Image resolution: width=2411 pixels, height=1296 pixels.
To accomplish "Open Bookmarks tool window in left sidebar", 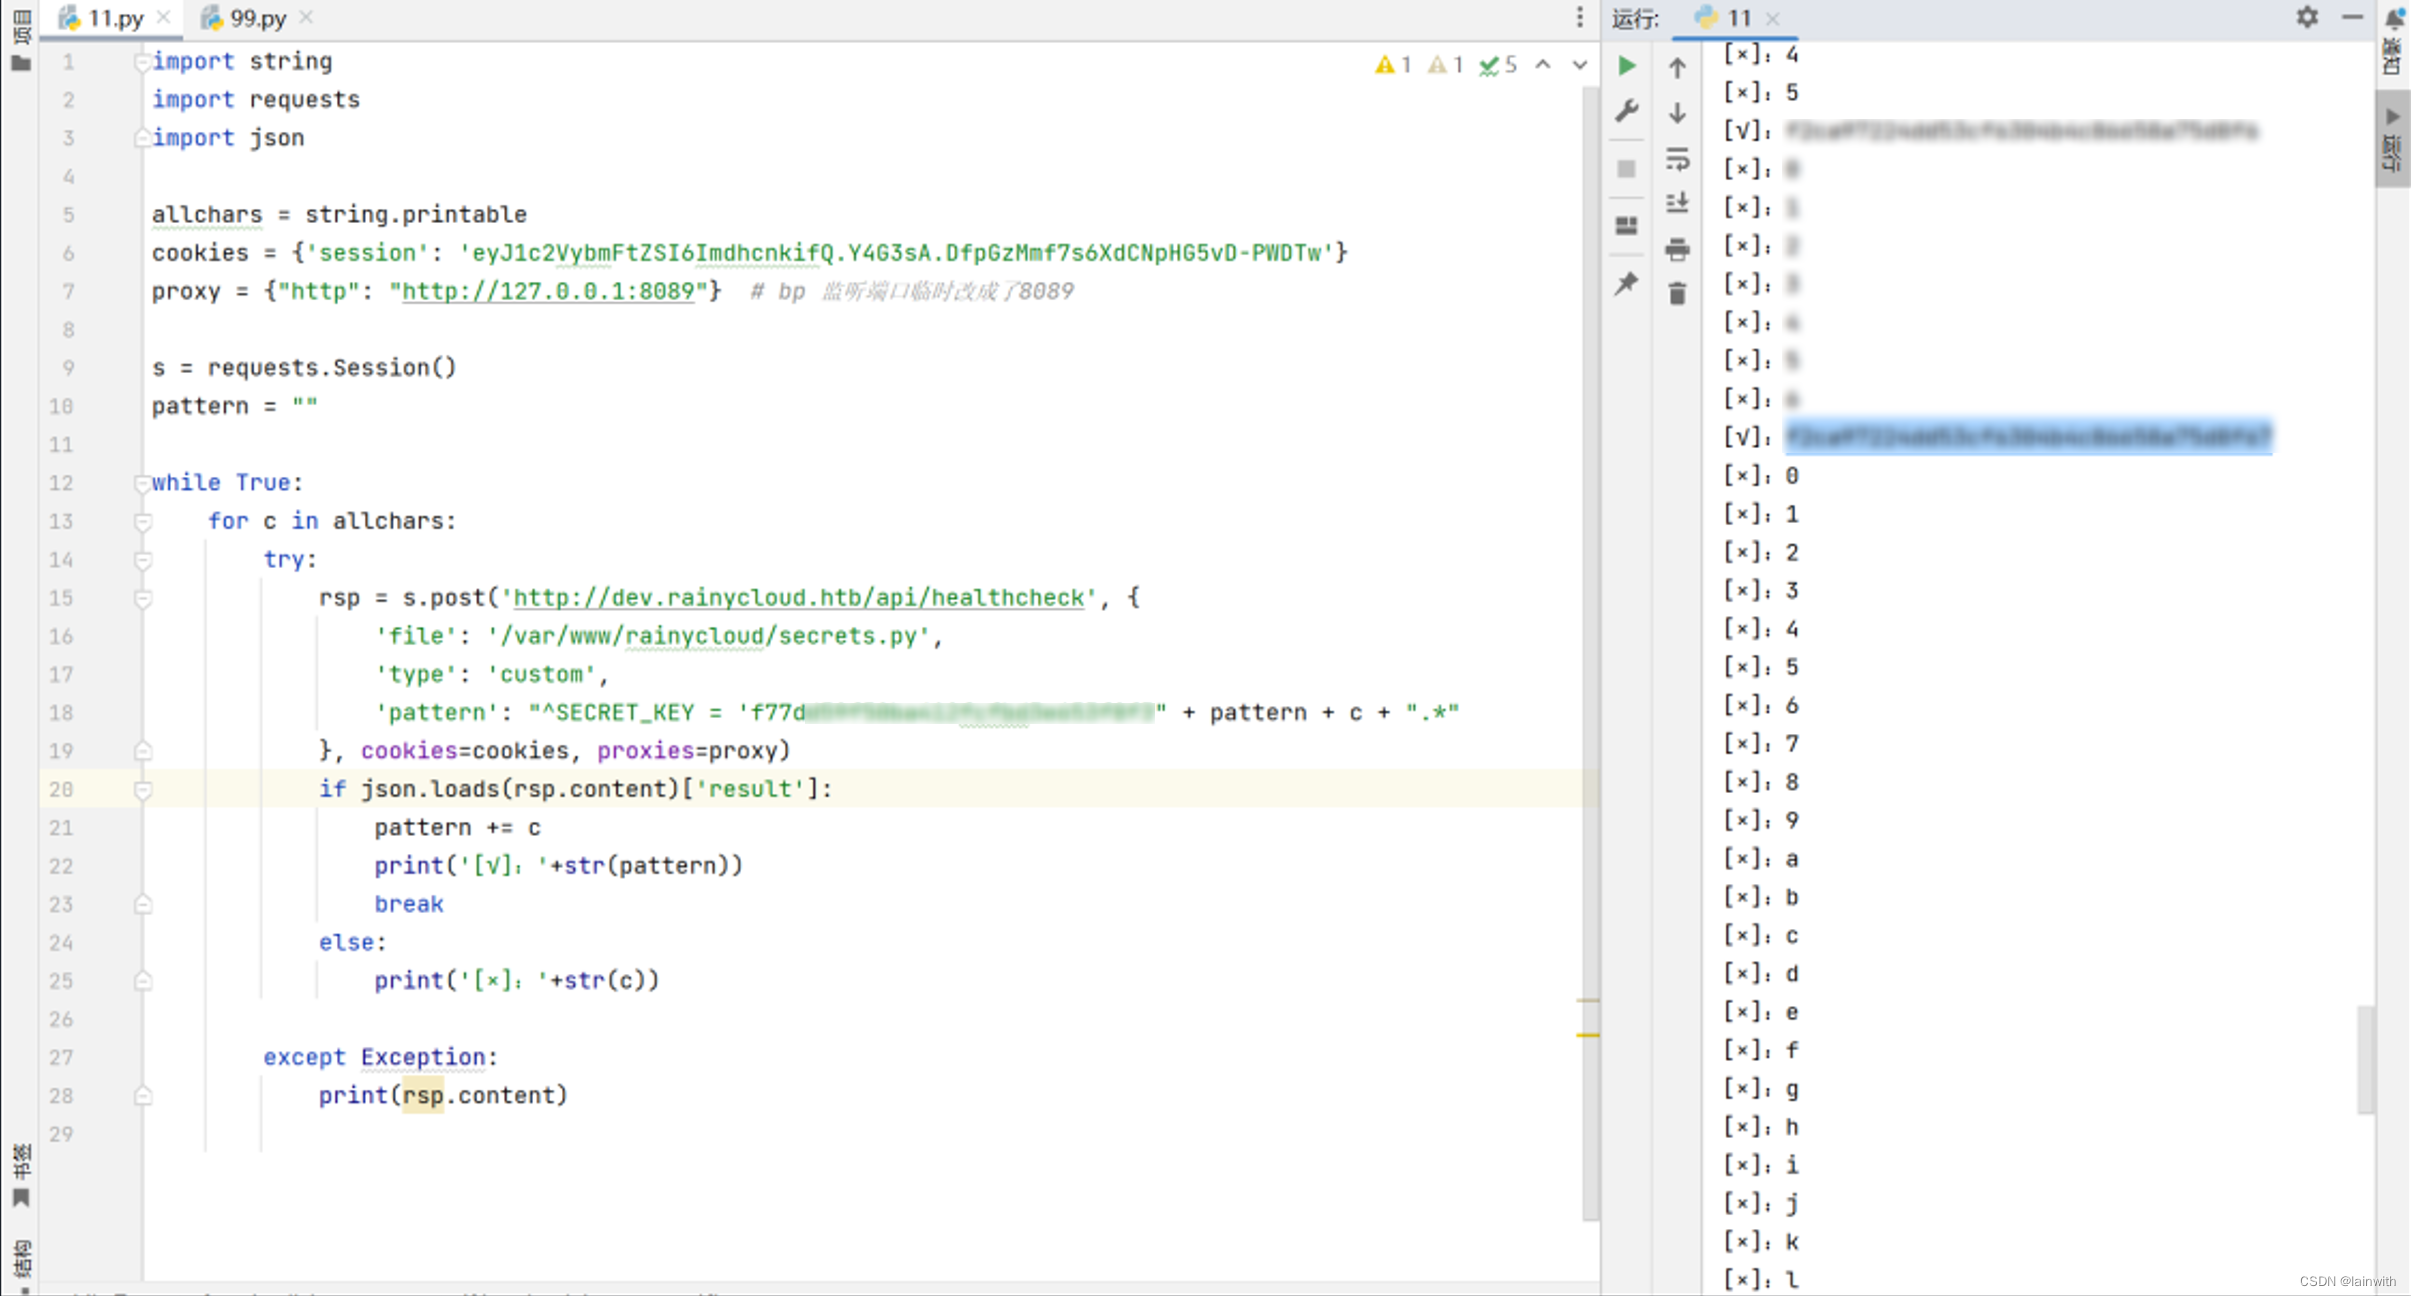I will pyautogui.click(x=21, y=1177).
